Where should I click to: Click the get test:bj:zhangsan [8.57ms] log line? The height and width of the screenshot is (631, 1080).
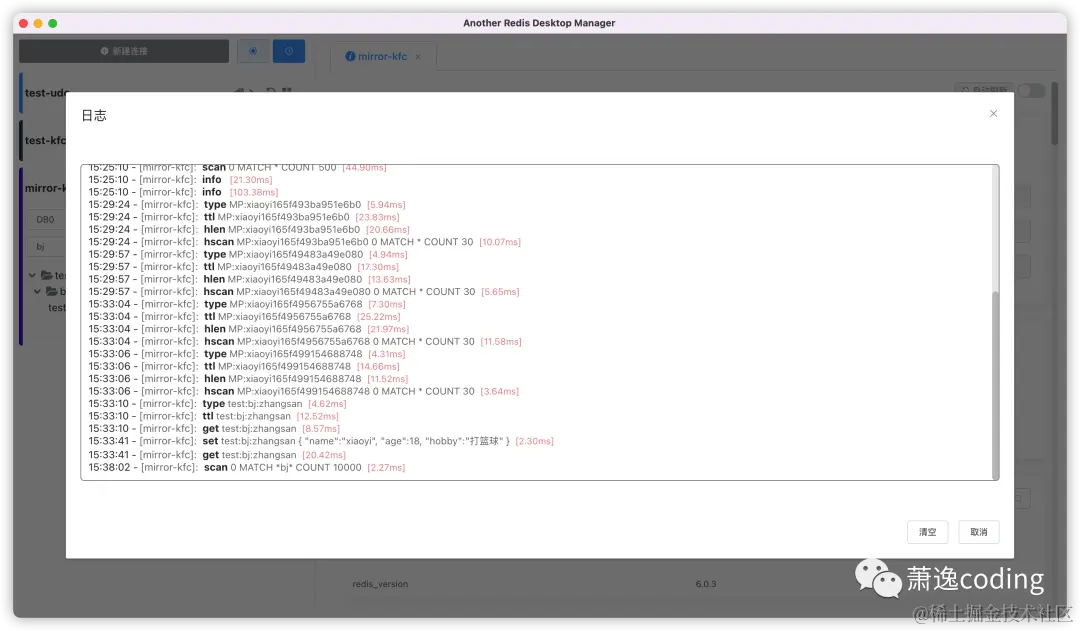tap(214, 429)
